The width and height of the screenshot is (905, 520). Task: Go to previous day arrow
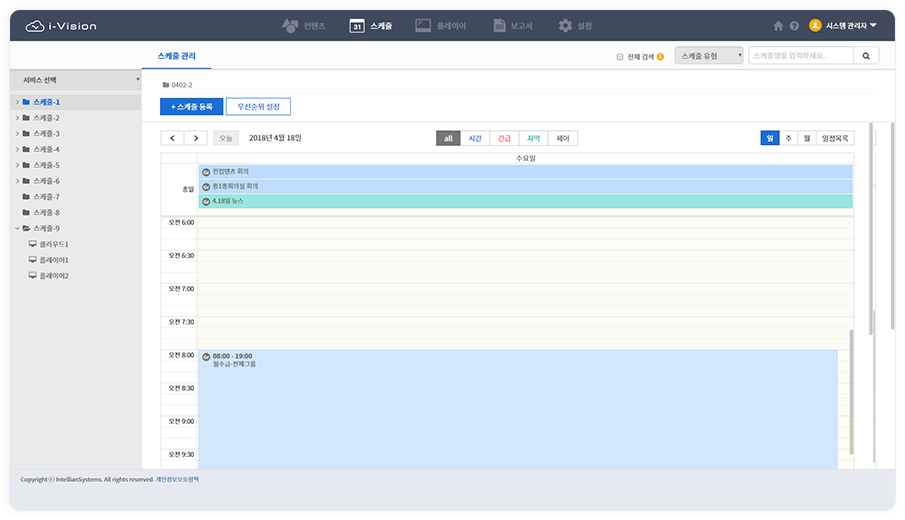[173, 138]
